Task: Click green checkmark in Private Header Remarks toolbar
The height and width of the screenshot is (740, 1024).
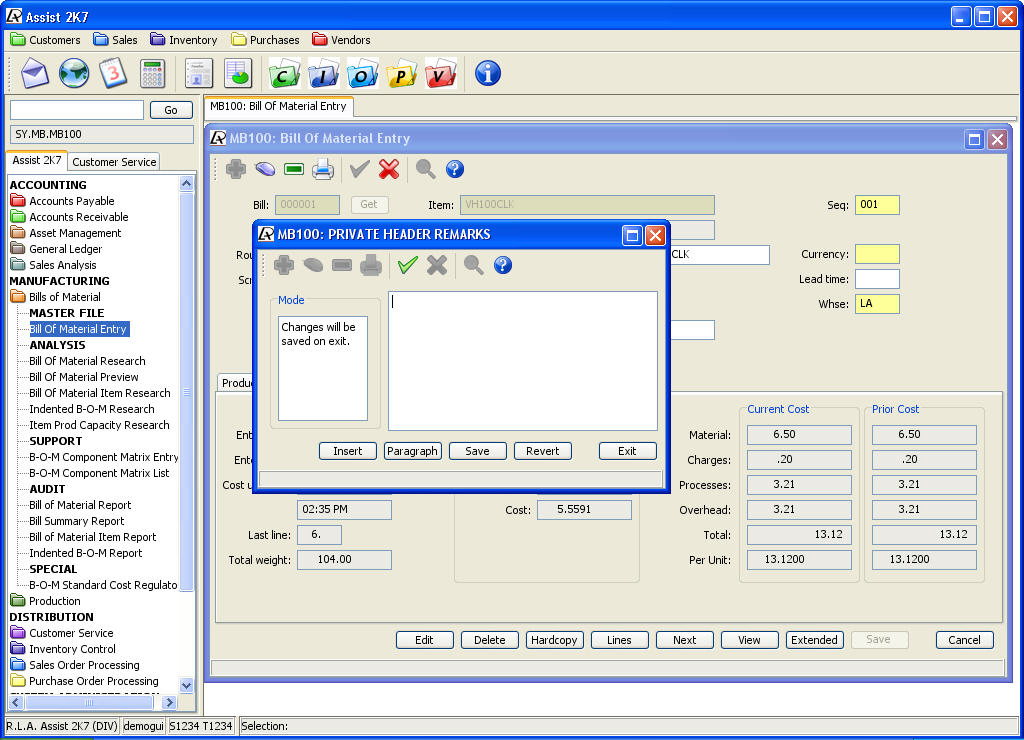Action: coord(407,265)
